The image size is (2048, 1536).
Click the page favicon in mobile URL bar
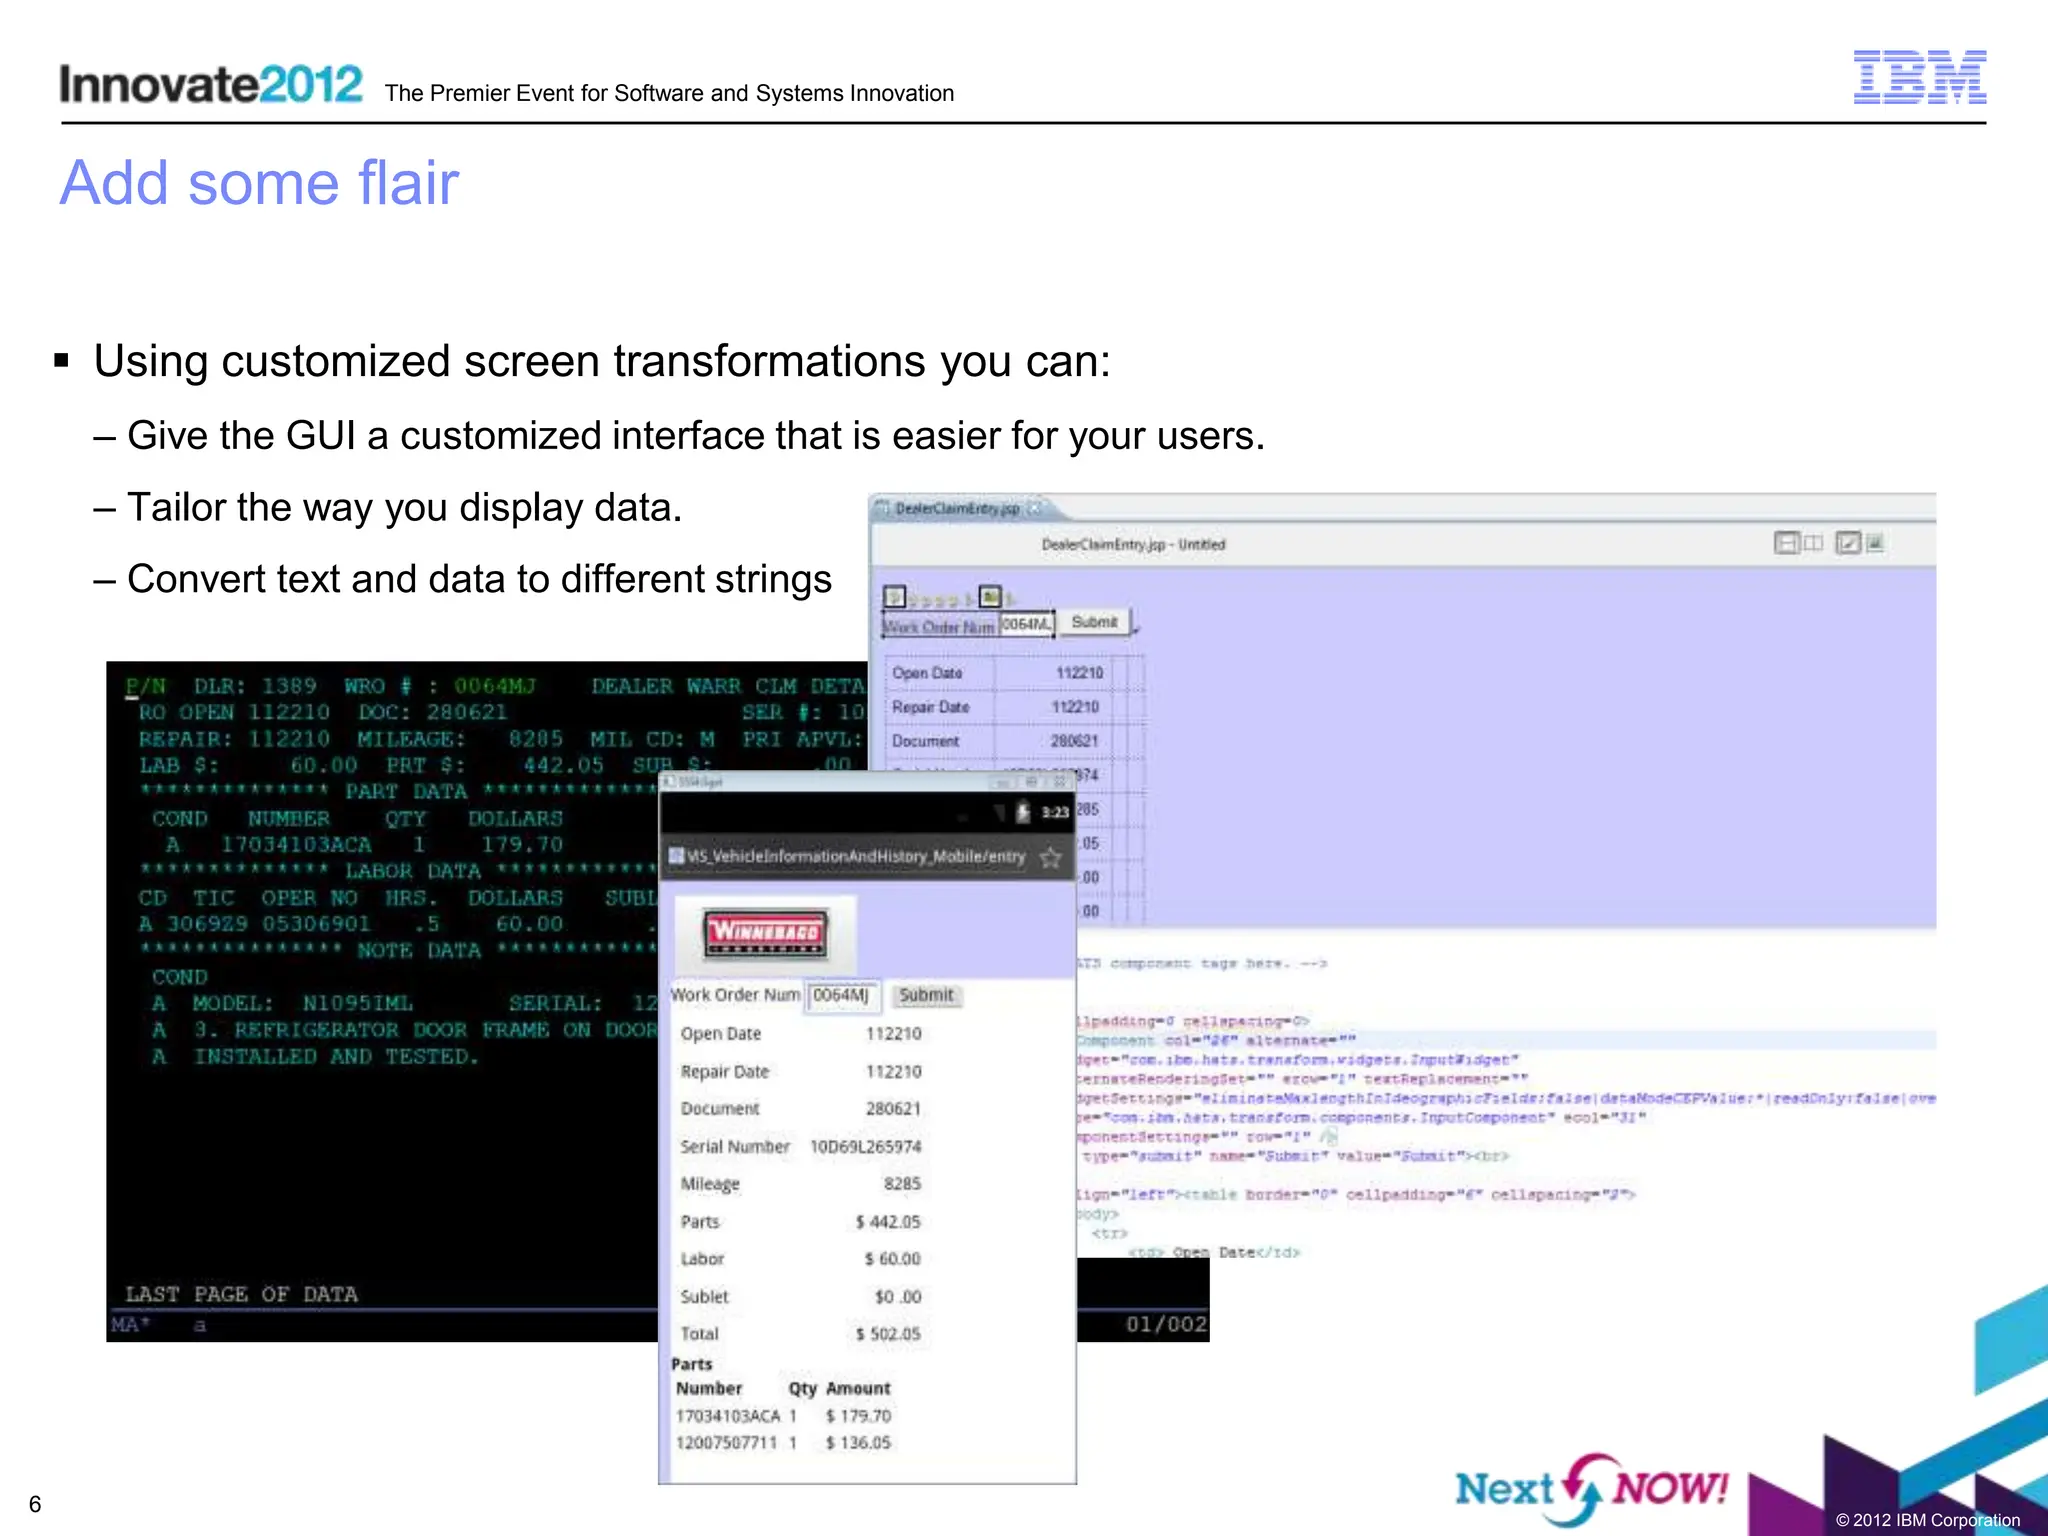(x=676, y=856)
